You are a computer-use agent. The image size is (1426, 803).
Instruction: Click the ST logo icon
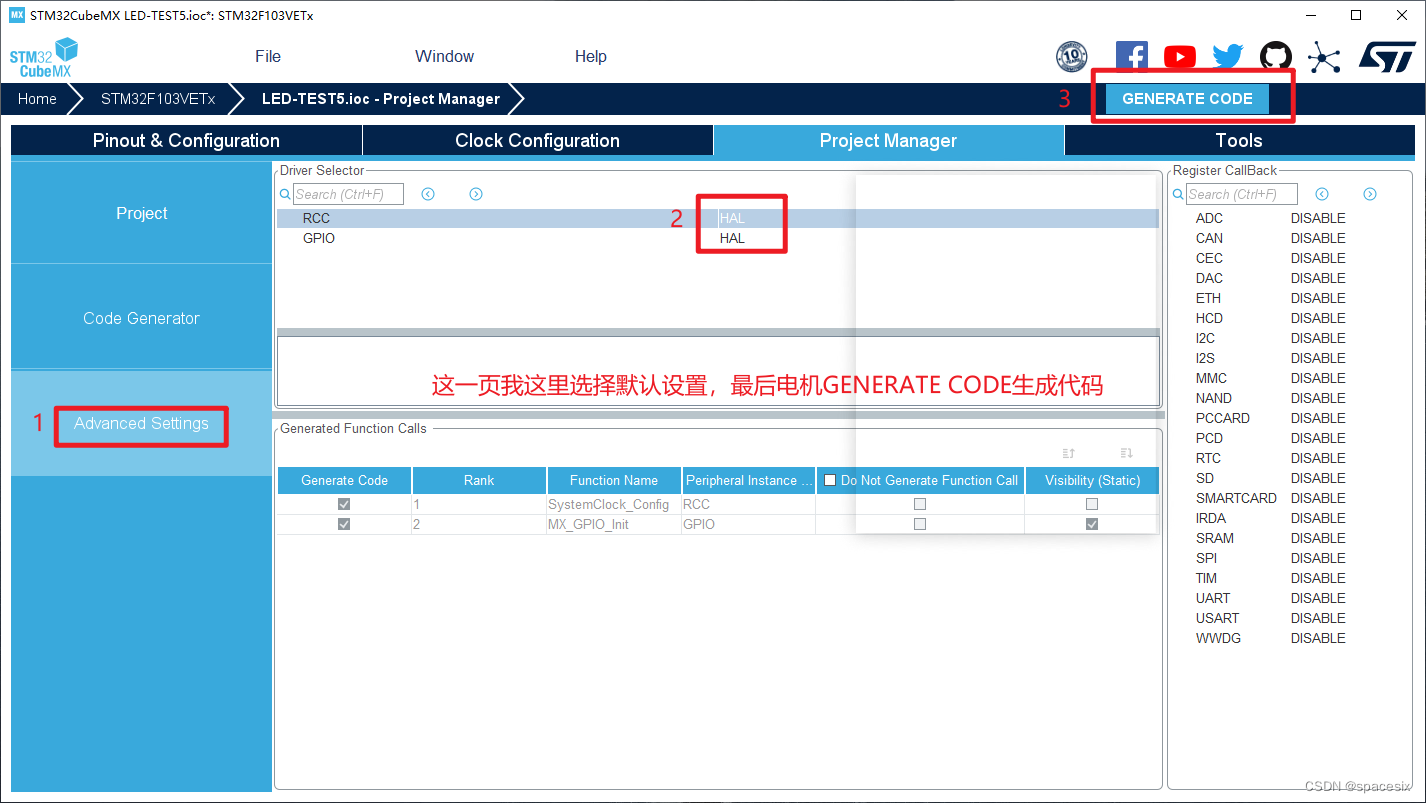(1387, 57)
